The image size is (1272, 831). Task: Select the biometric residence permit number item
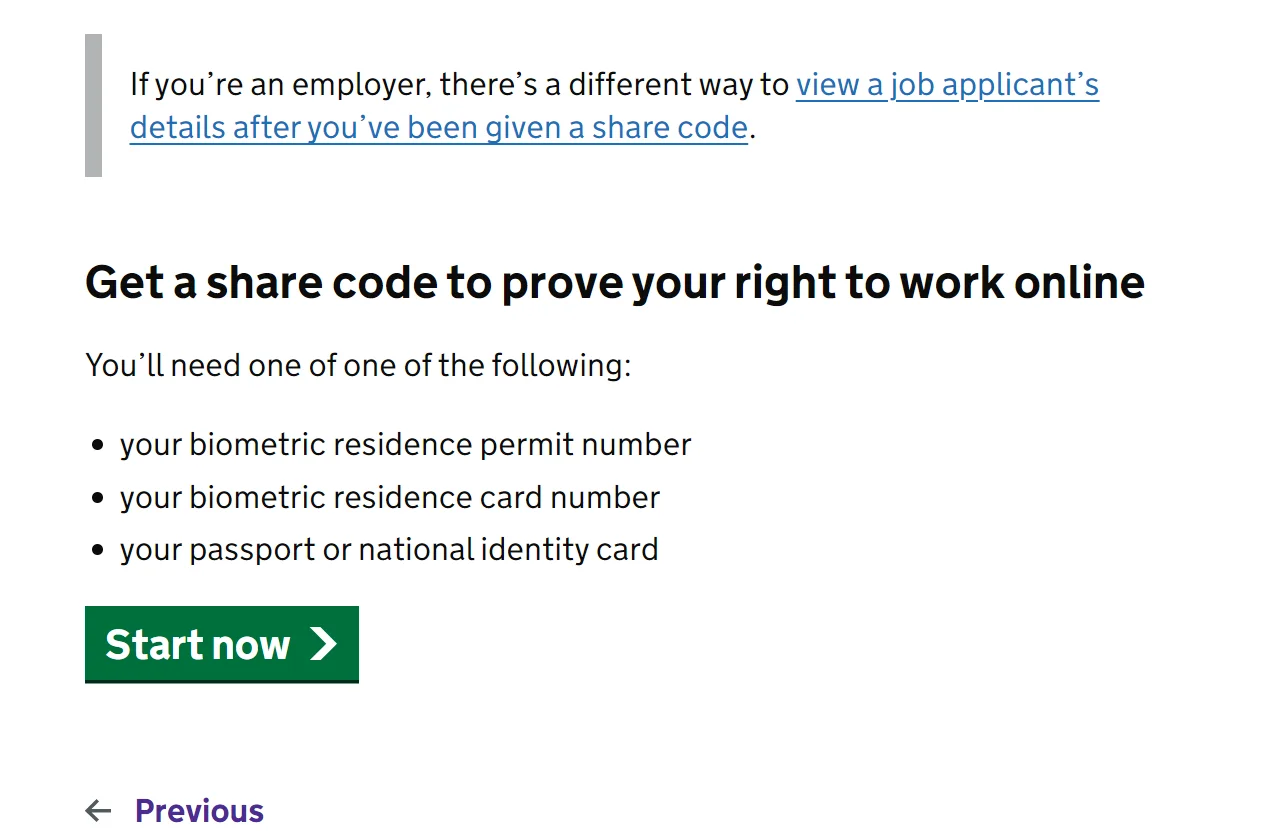pos(405,444)
